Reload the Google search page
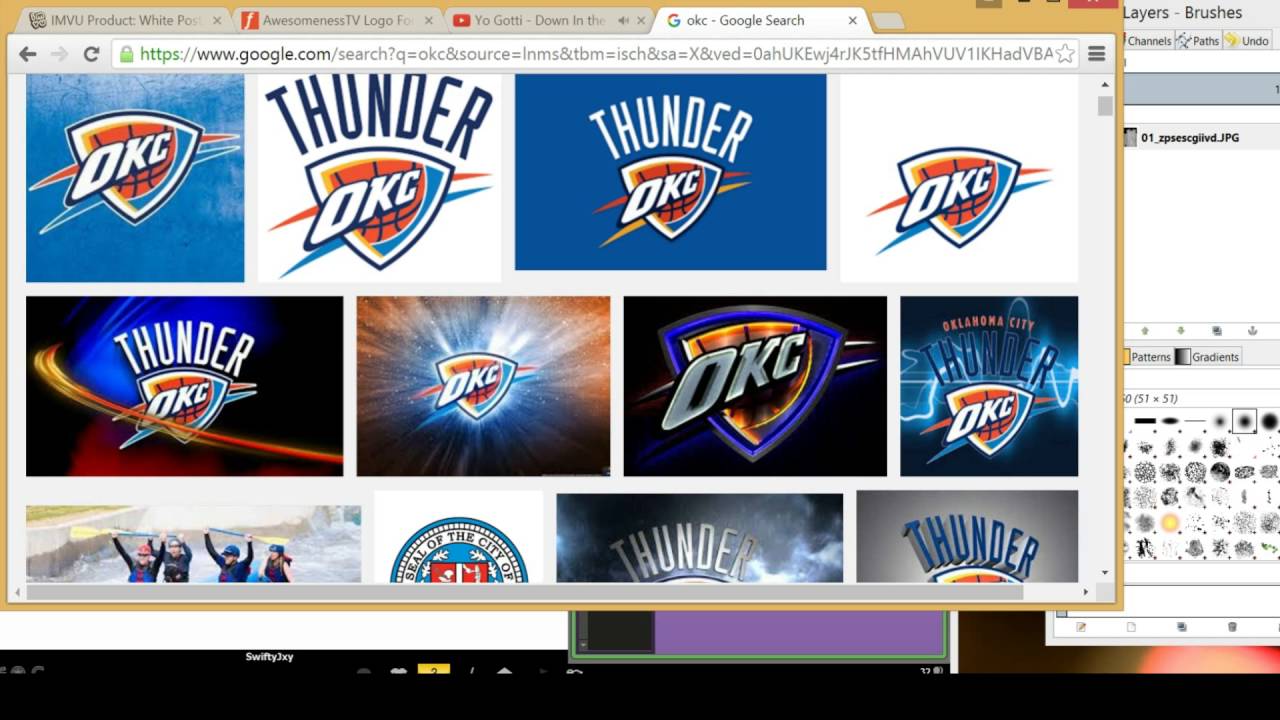Screen dimensions: 1280x720 [x=91, y=54]
